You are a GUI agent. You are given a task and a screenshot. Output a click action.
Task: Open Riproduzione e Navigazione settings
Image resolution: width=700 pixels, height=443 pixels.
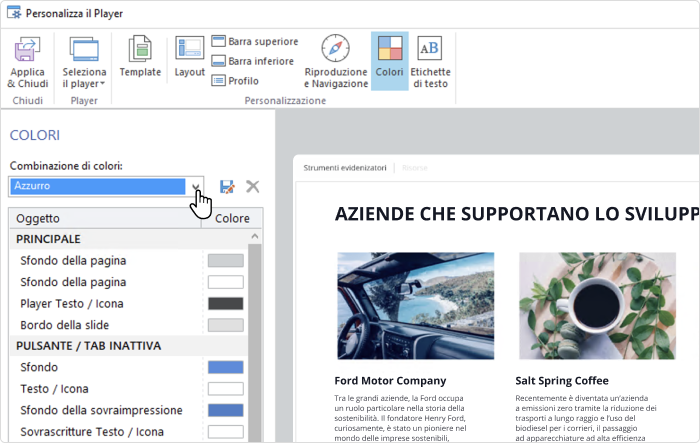336,61
